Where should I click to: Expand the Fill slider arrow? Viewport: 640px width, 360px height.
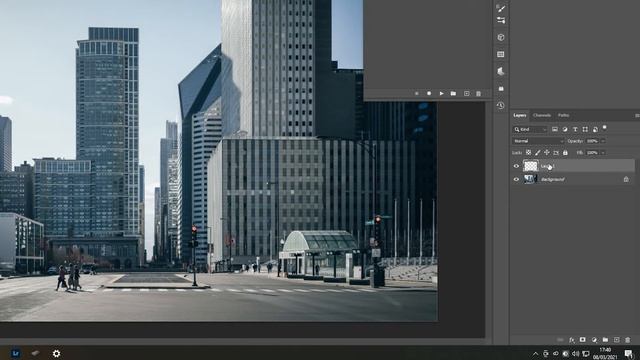[603, 152]
